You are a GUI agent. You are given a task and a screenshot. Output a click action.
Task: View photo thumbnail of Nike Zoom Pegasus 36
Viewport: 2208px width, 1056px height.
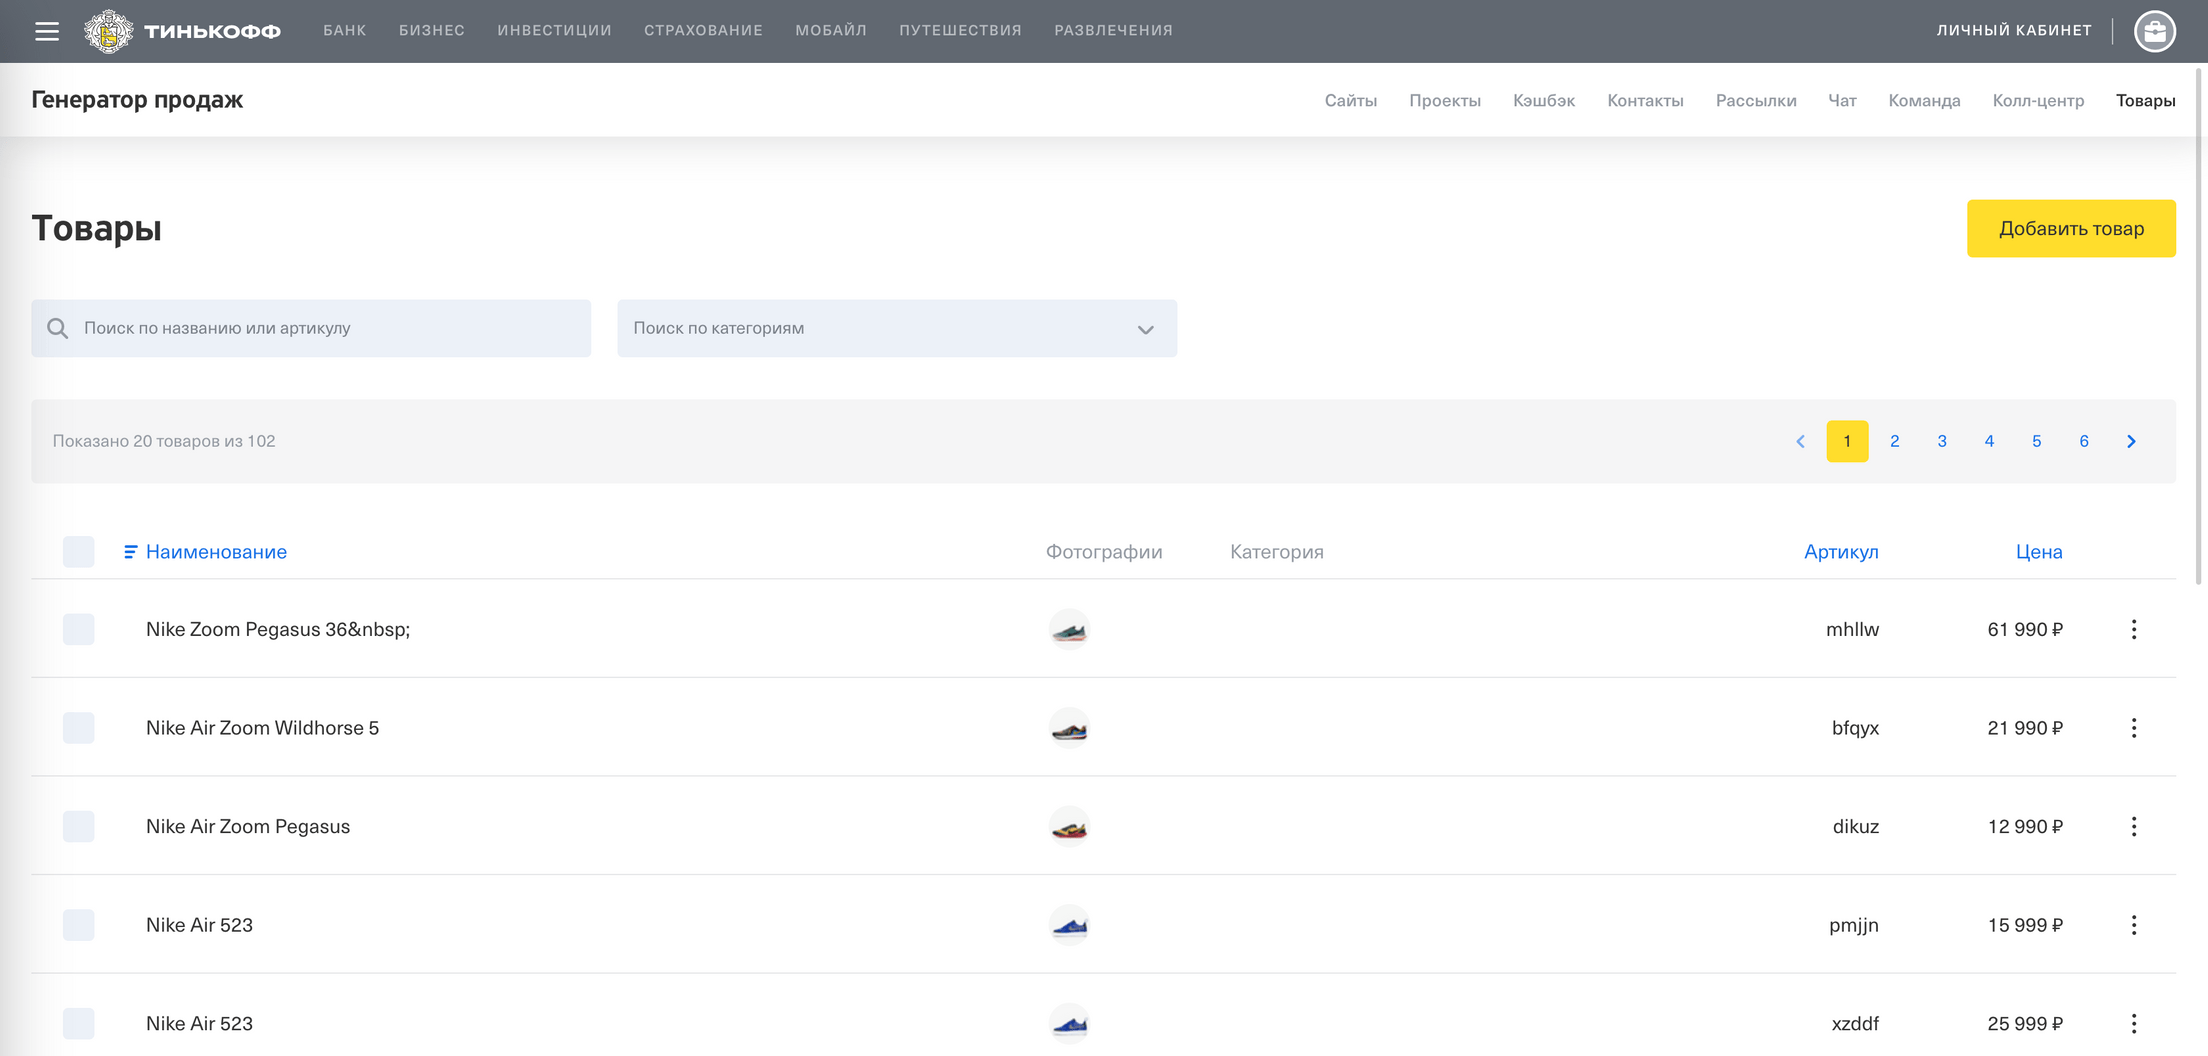pyautogui.click(x=1069, y=629)
